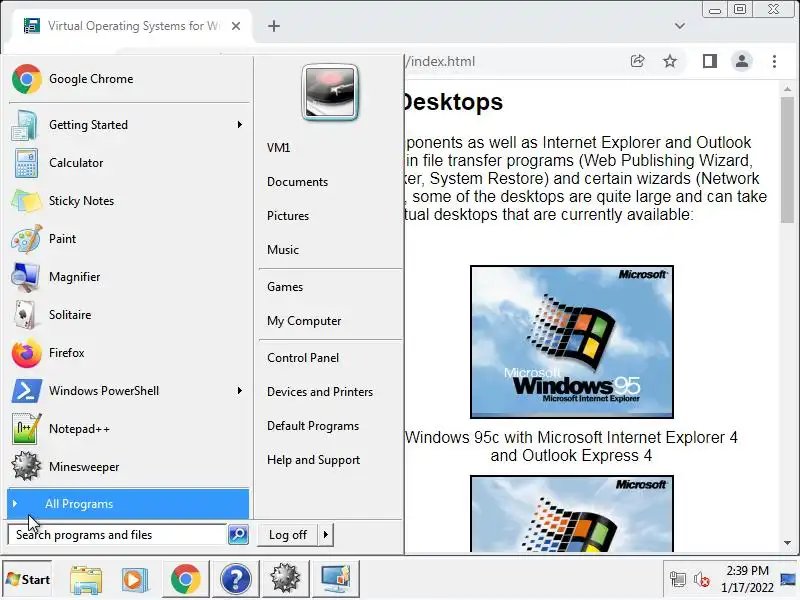Image resolution: width=800 pixels, height=600 pixels.
Task: Launch Notepad++ from the Start menu
Action: [128, 429]
